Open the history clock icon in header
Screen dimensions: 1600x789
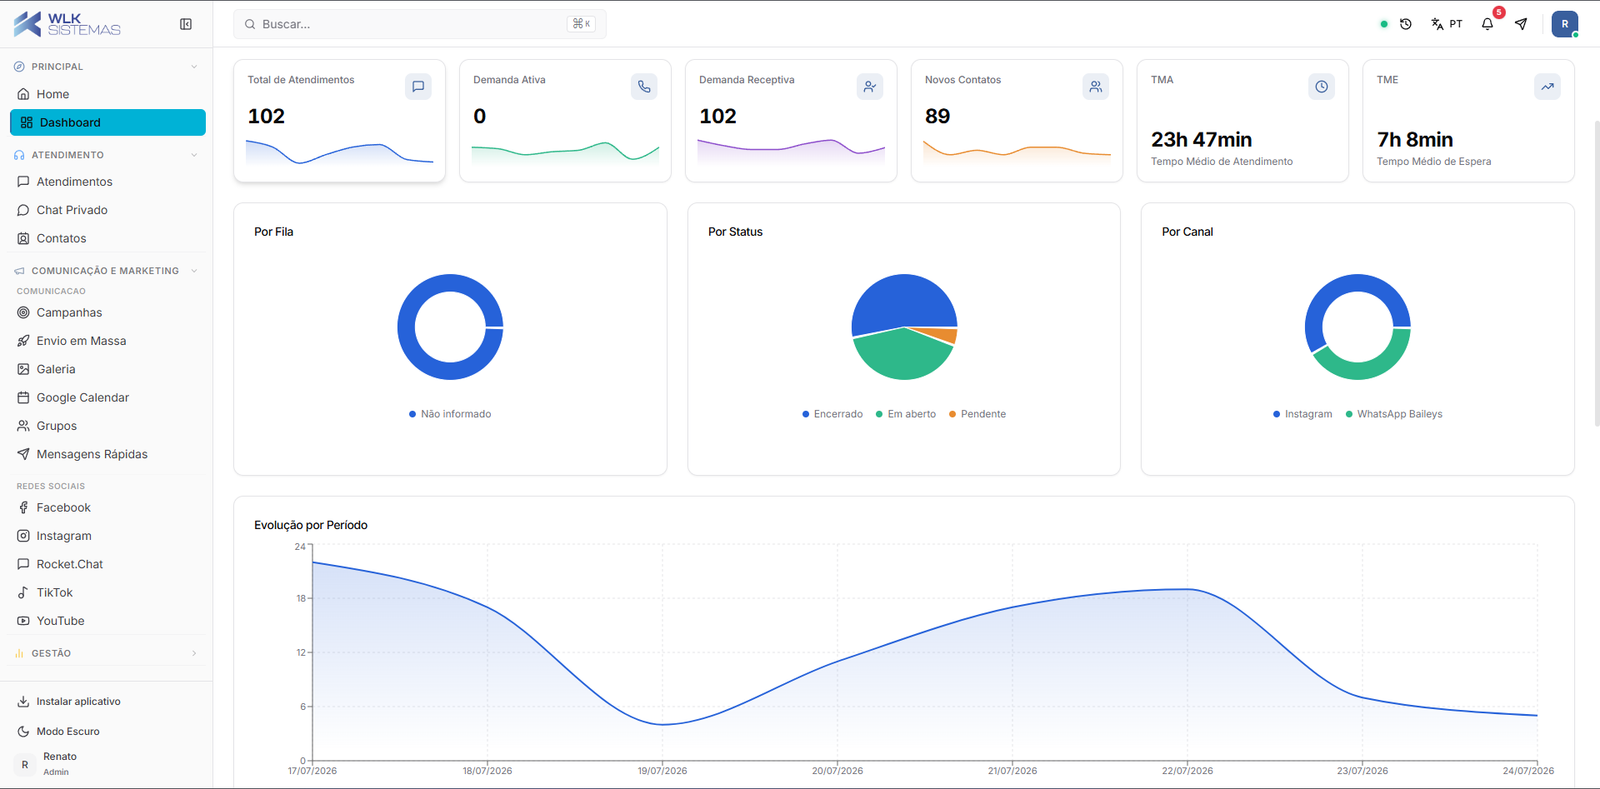click(1406, 24)
